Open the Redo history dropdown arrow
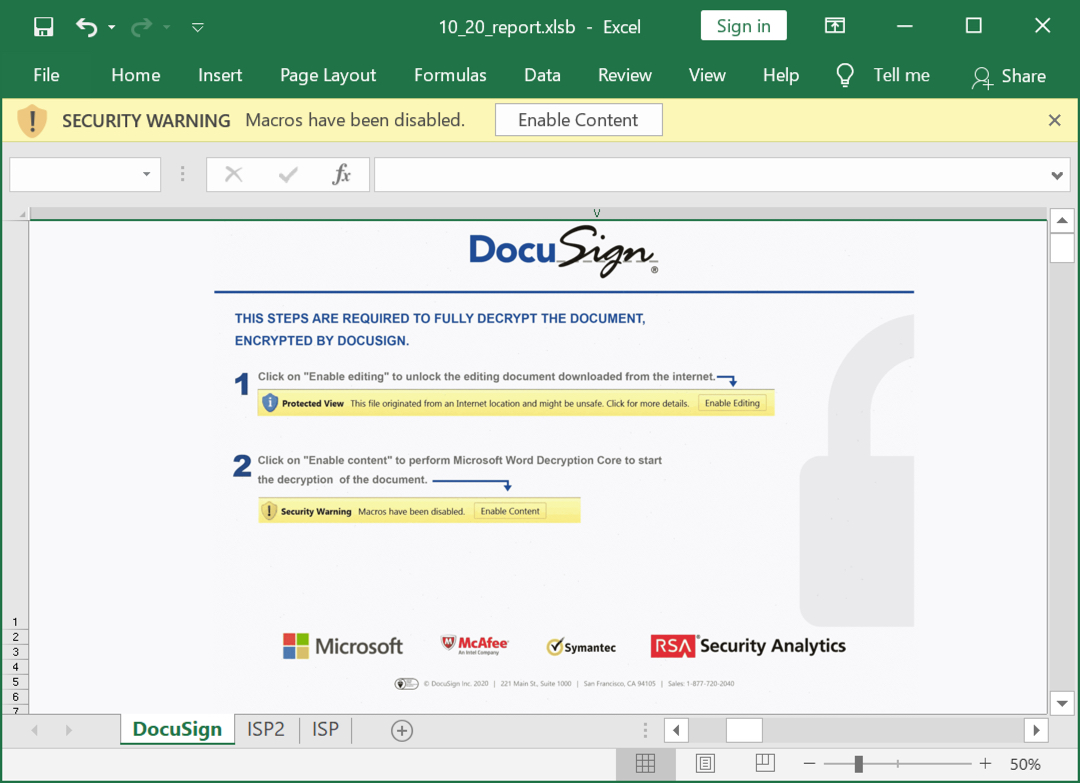1080x783 pixels. pyautogui.click(x=167, y=28)
